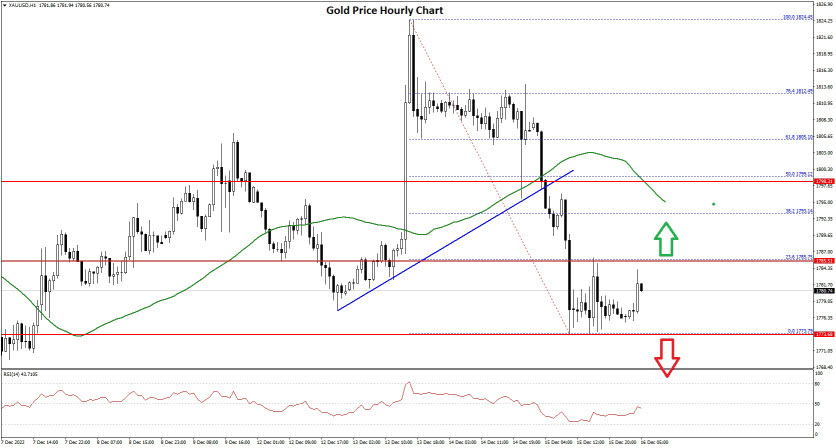Click the 1818.95 price axis label
This screenshot has height=448, width=836.
[824, 54]
